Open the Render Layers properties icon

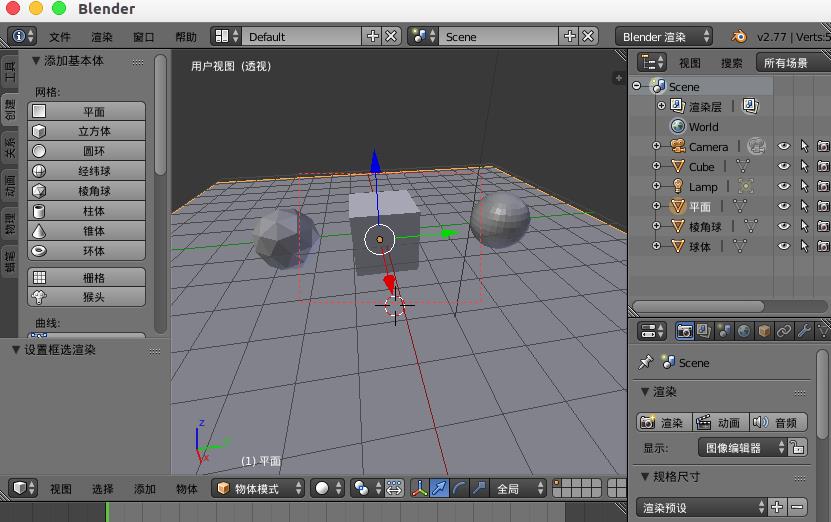click(704, 331)
